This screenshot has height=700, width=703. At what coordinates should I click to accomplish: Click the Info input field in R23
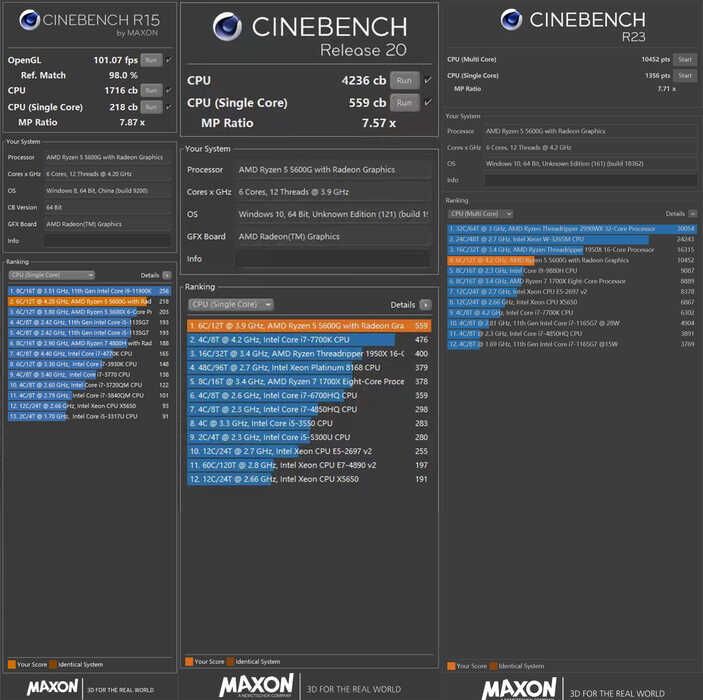590,180
